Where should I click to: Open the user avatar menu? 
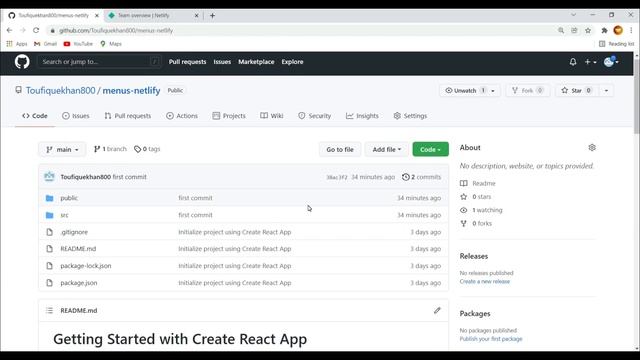(611, 62)
